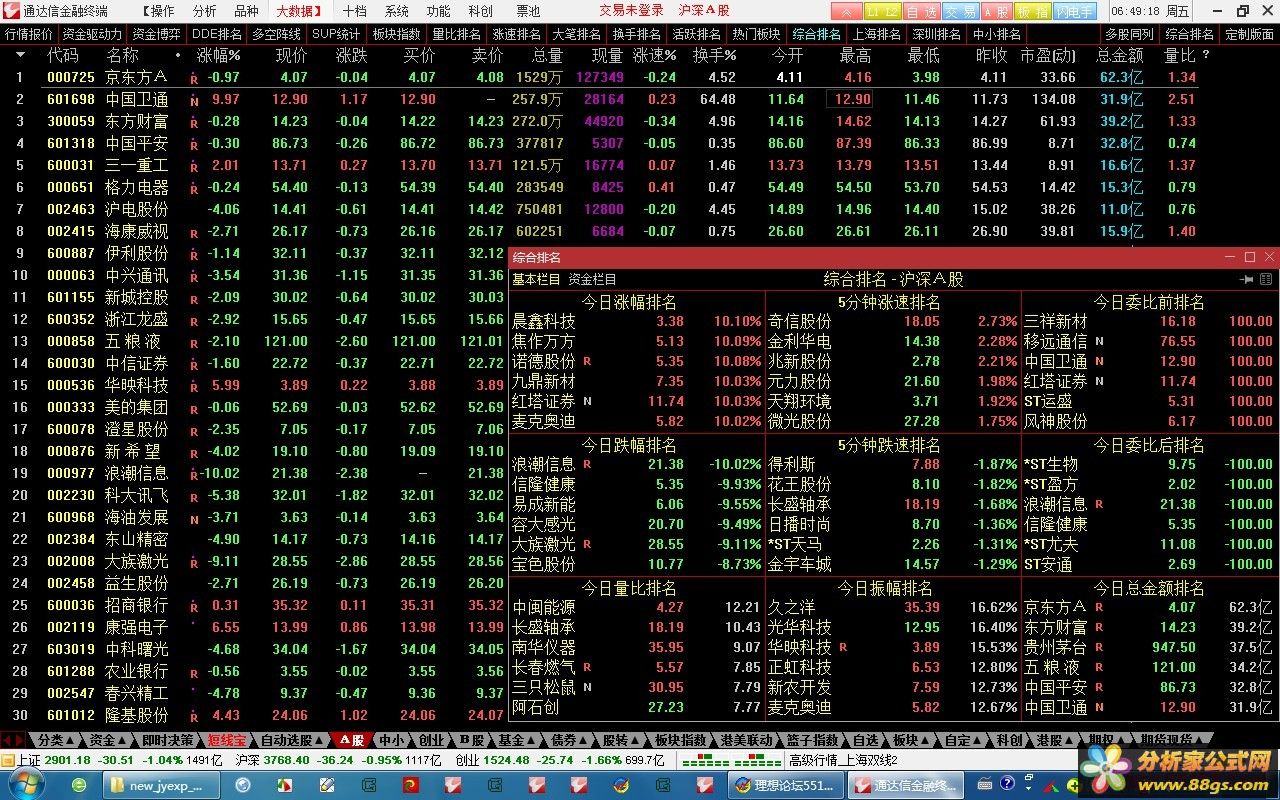The width and height of the screenshot is (1280, 800).
Task: Click 奇信股份 in 5分钟涨速排名
Action: pyautogui.click(x=799, y=321)
